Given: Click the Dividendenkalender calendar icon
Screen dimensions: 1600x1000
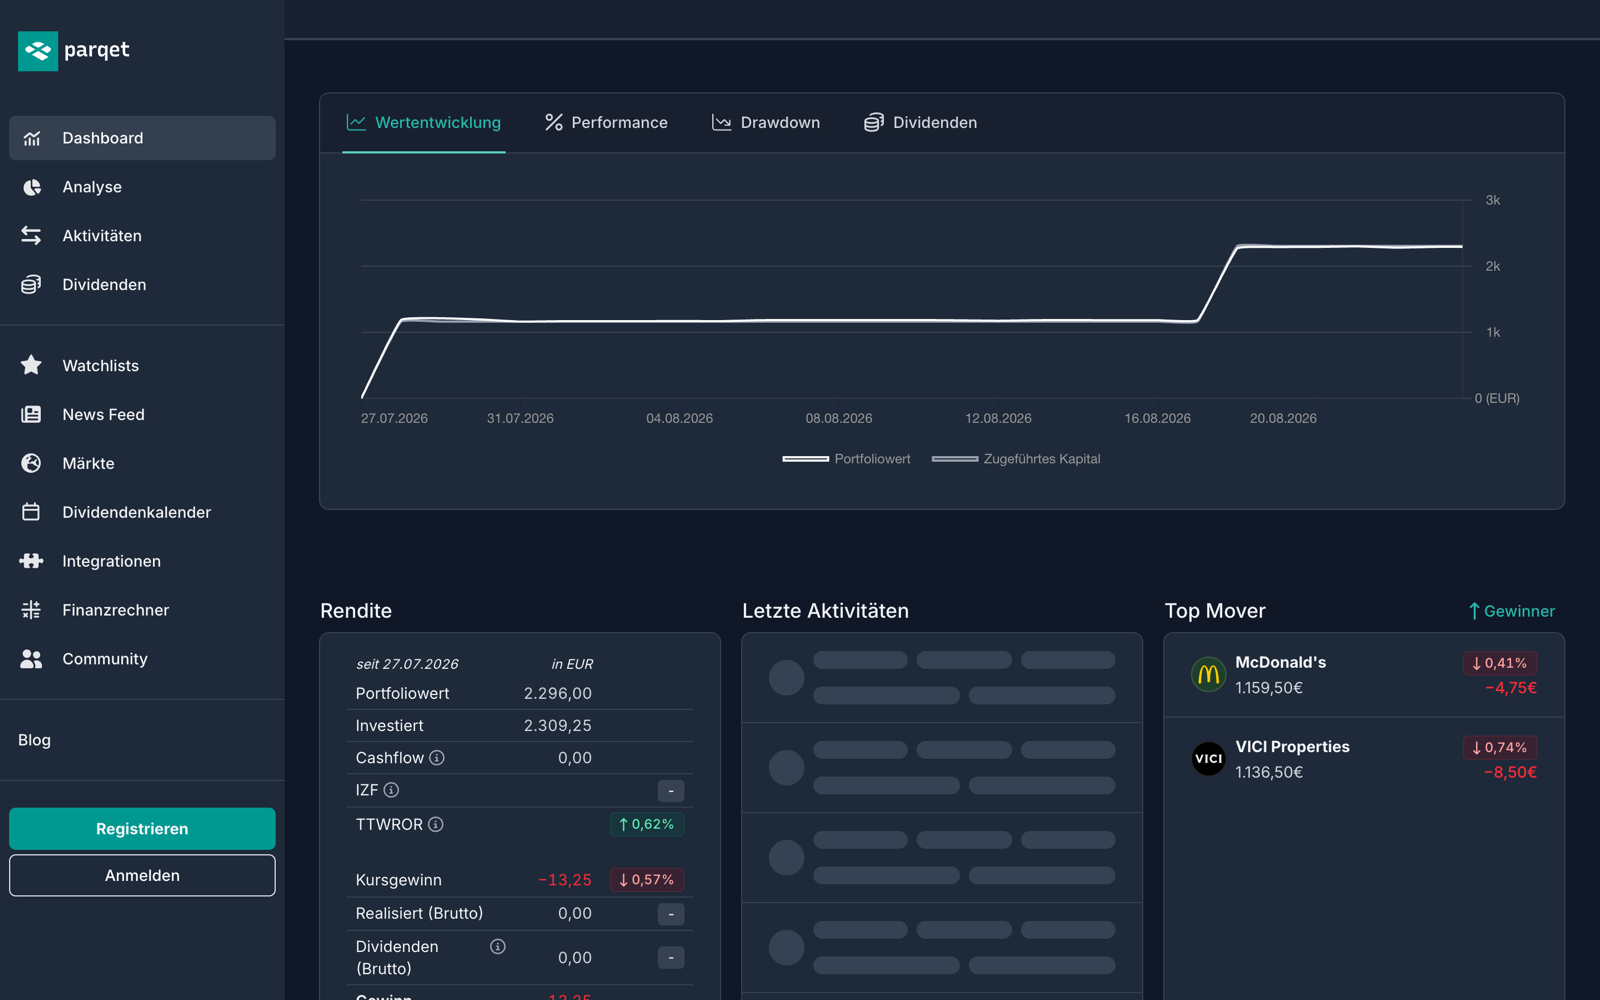Looking at the screenshot, I should click(32, 512).
